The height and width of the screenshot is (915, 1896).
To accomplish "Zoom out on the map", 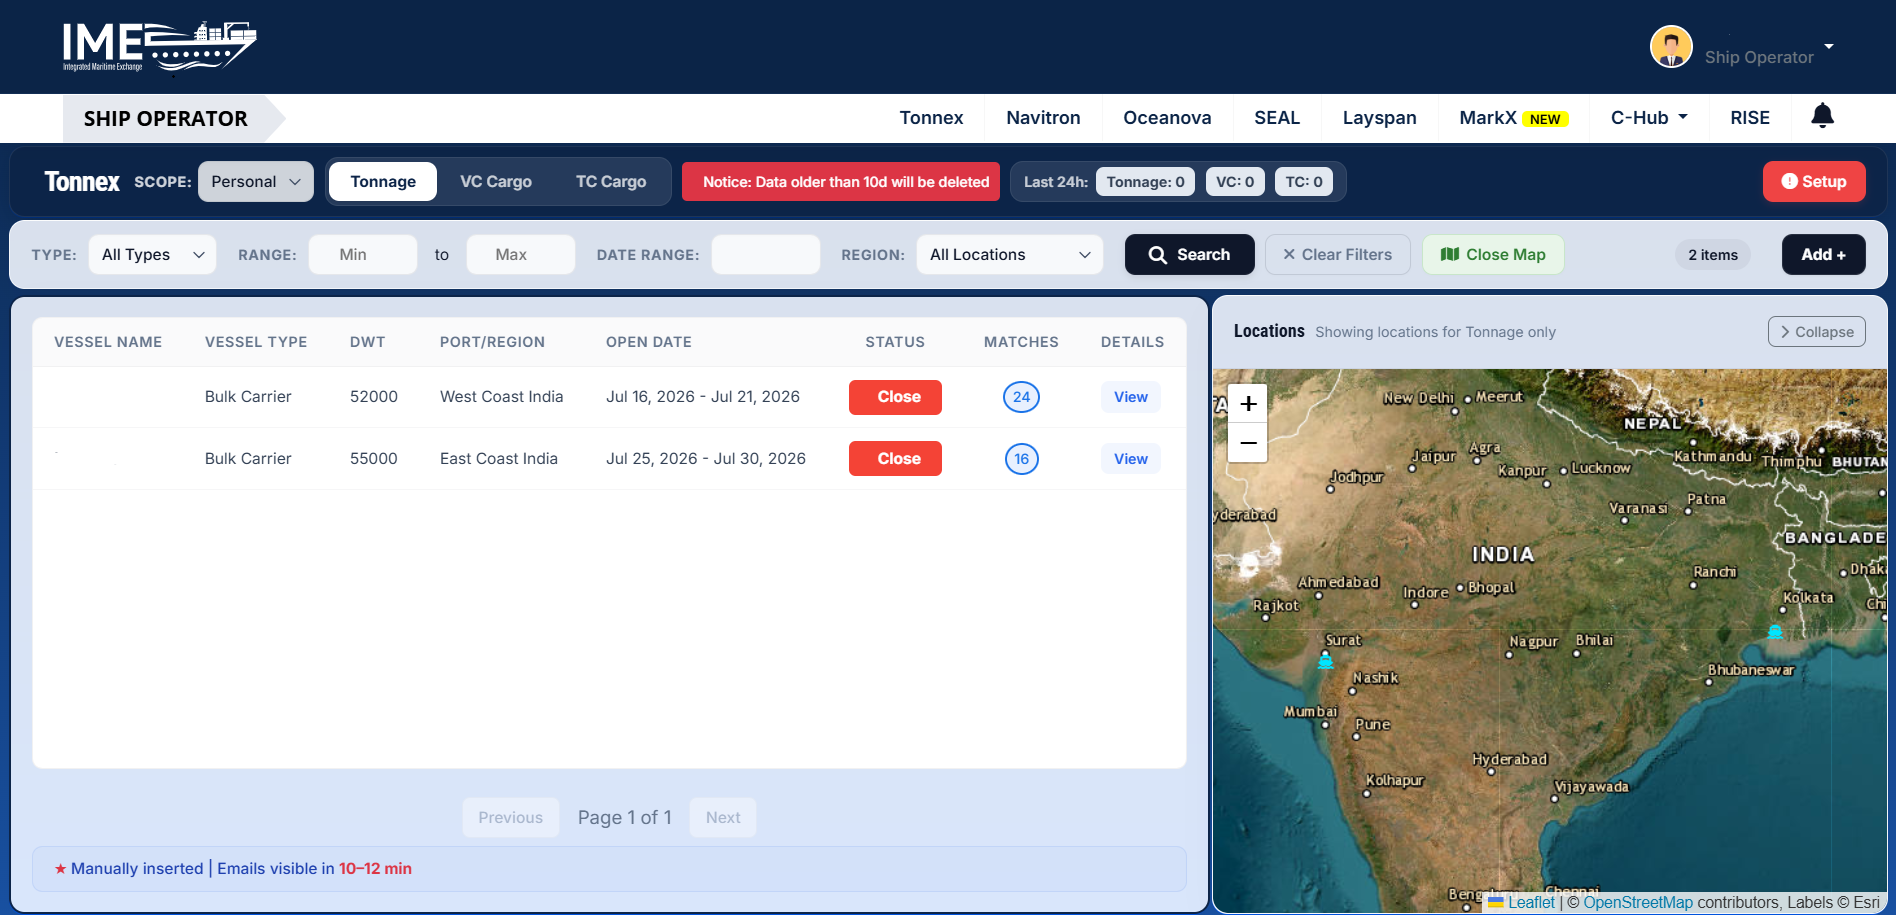I will coord(1248,443).
